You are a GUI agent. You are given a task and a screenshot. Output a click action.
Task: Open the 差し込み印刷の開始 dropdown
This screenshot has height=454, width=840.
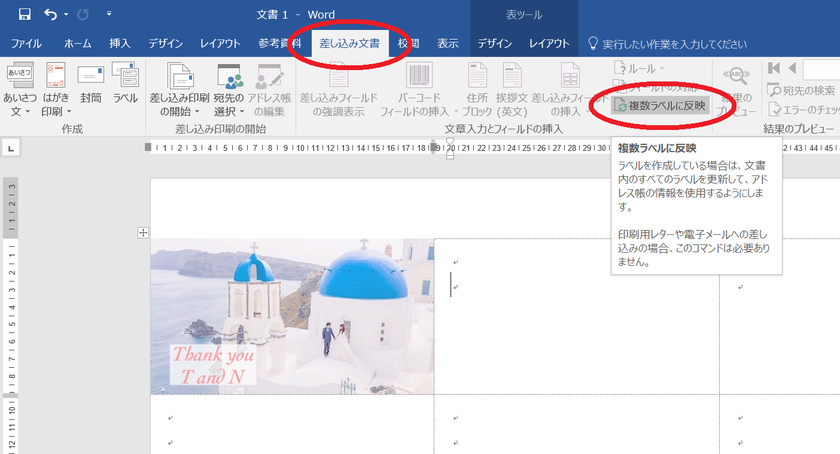pyautogui.click(x=179, y=89)
